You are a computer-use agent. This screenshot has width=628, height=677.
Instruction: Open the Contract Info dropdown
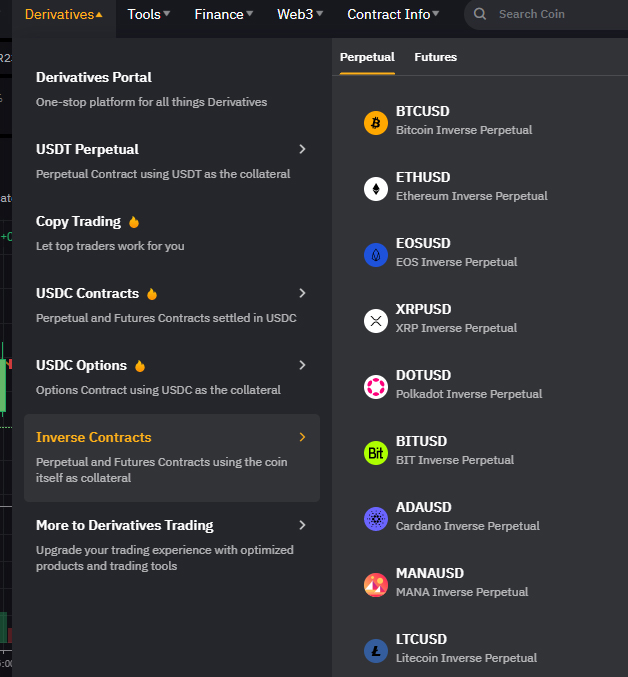pos(393,14)
